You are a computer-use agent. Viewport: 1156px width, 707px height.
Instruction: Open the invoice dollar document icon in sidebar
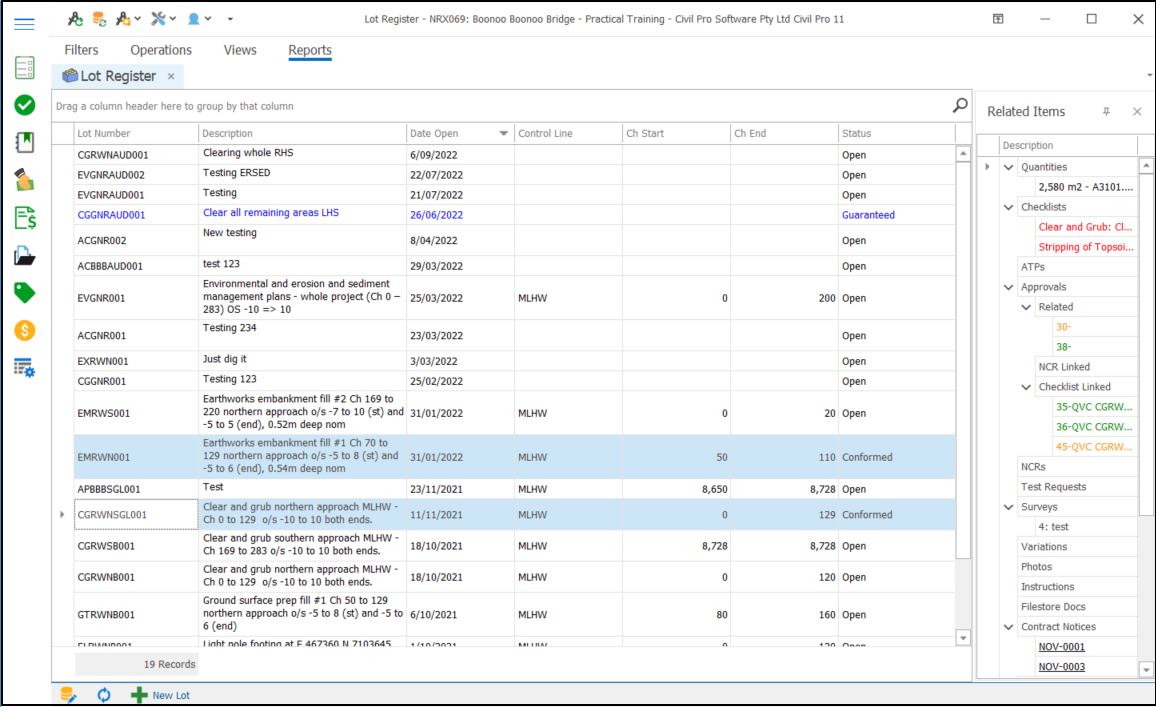(25, 217)
